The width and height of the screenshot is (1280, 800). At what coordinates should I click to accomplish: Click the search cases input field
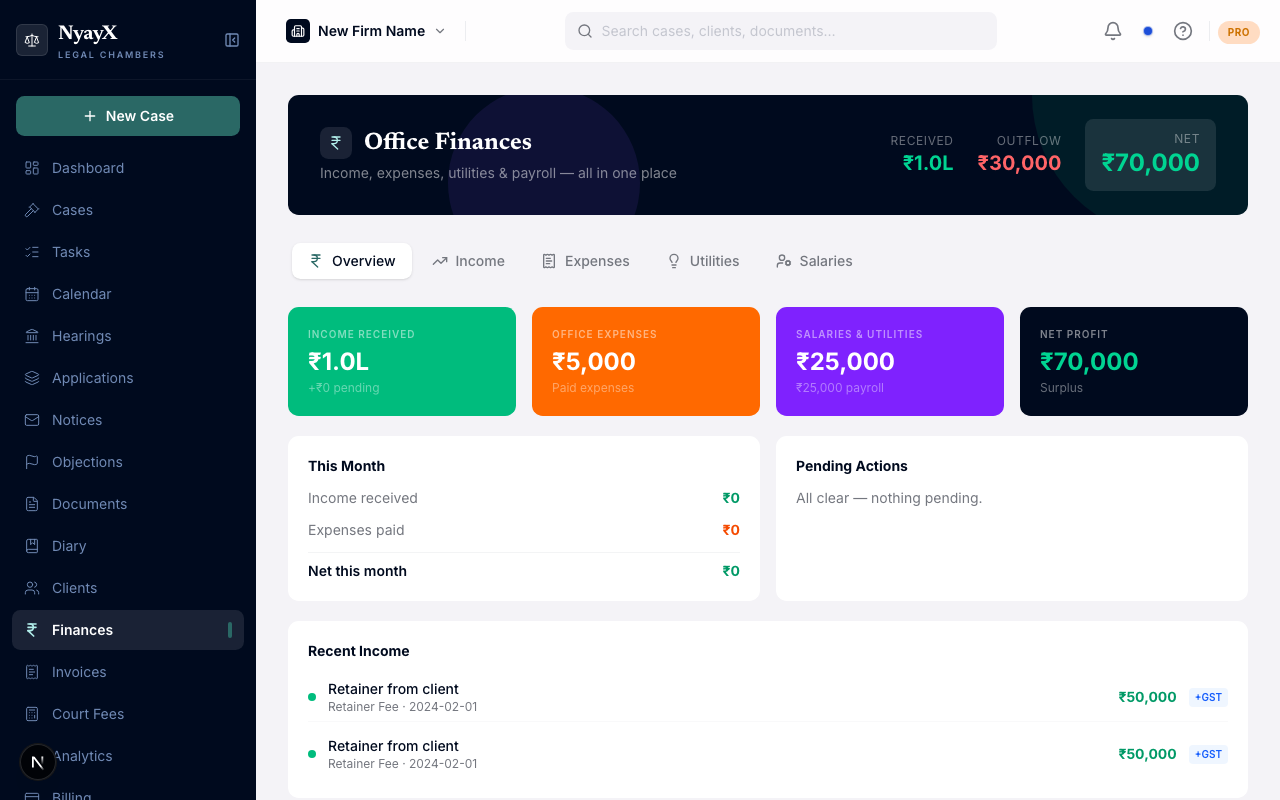pos(780,31)
